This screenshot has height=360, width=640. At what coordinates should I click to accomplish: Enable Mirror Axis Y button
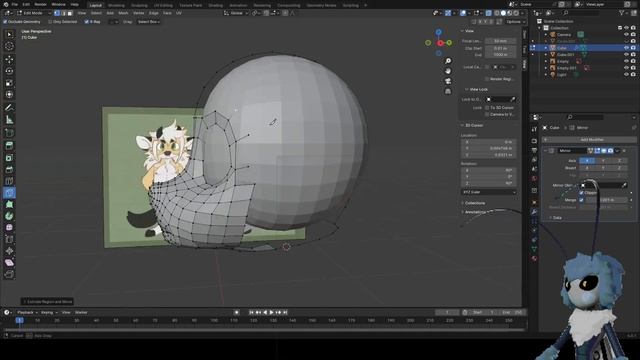tap(603, 161)
